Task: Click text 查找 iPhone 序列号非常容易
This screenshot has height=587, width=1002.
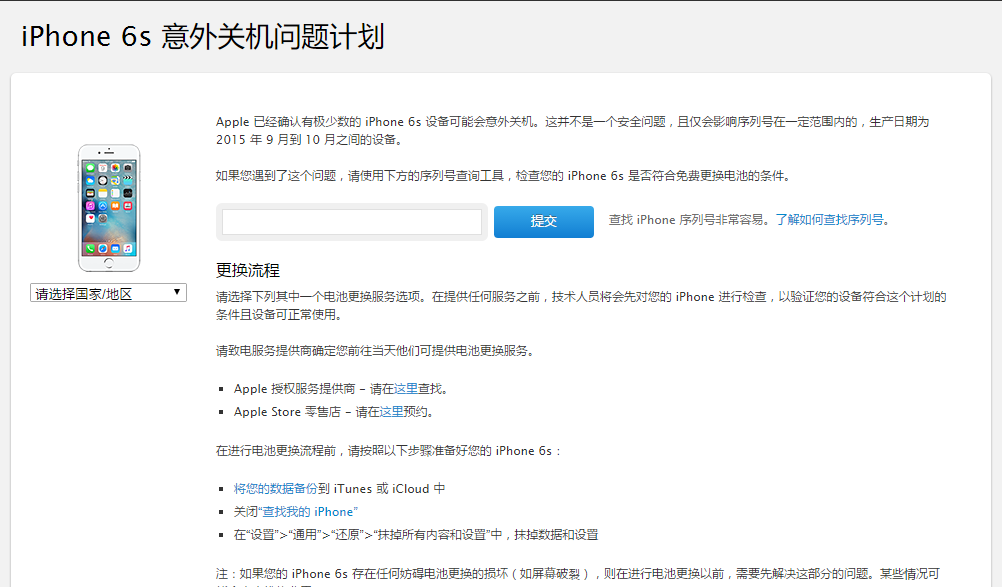Action: tap(686, 220)
